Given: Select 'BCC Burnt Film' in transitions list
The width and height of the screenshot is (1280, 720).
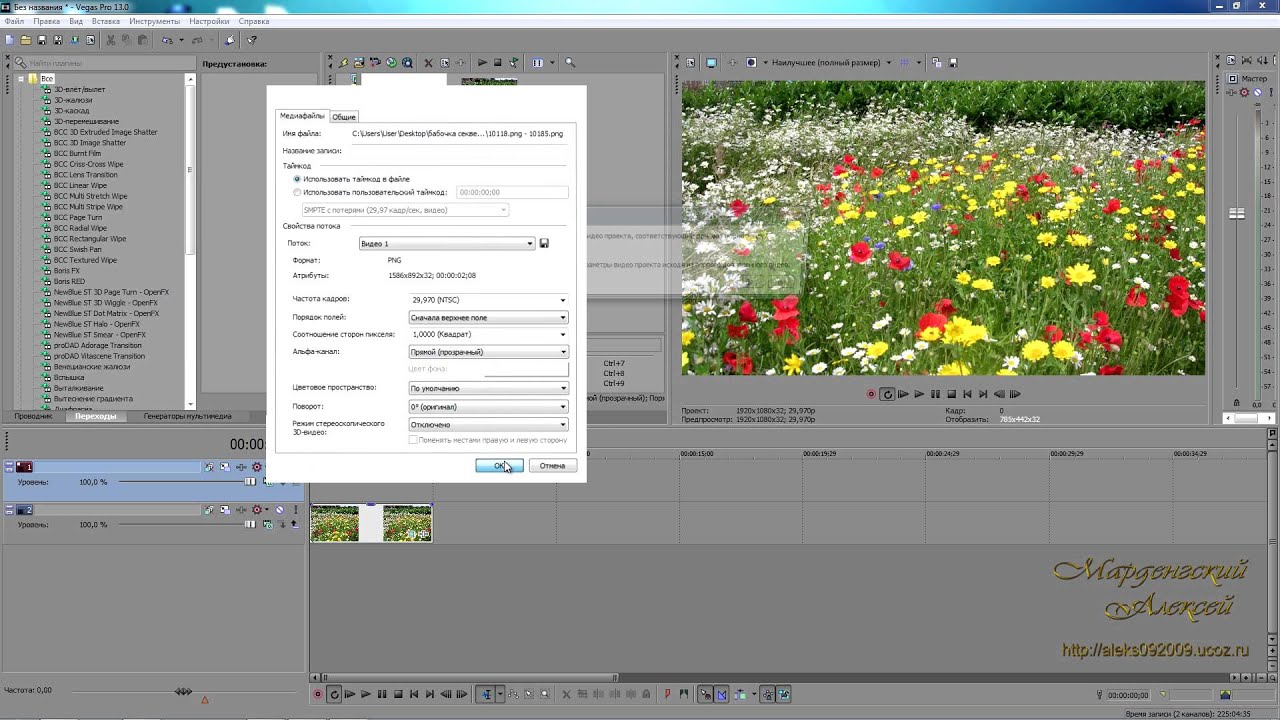Looking at the screenshot, I should 77,153.
